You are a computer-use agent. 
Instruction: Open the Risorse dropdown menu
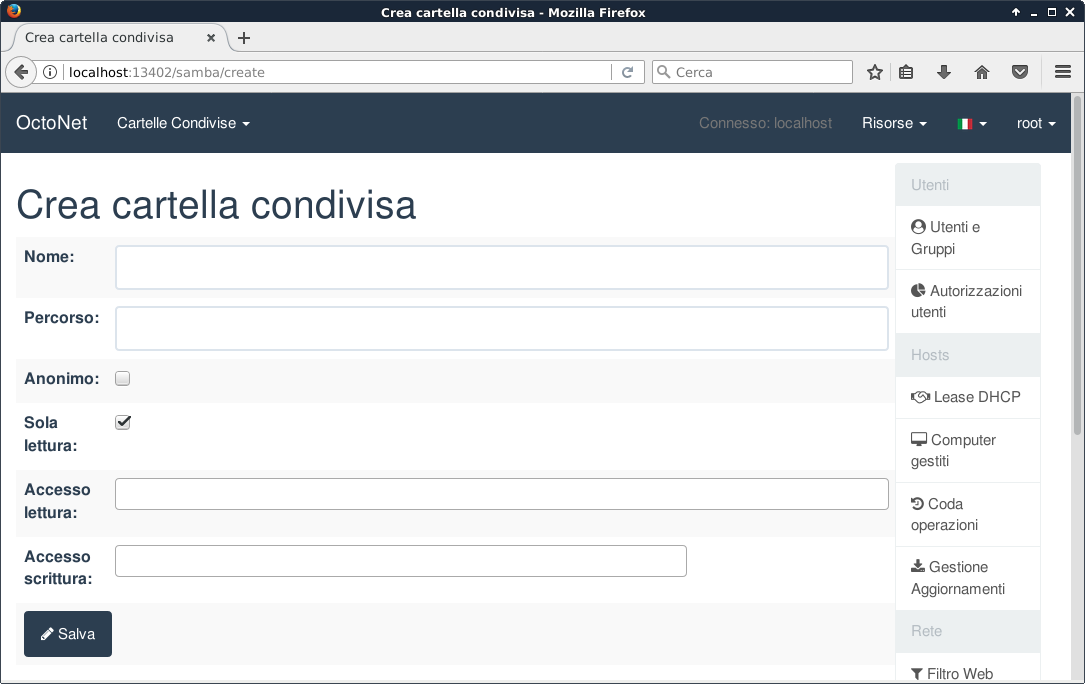[894, 123]
